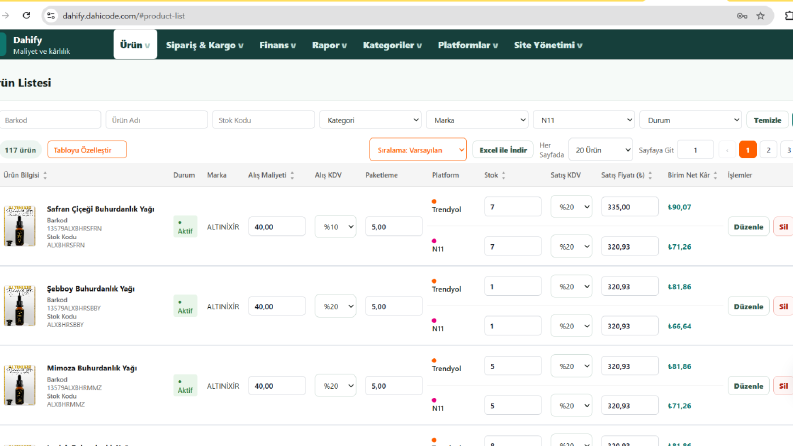The width and height of the screenshot is (793, 446).
Task: Focus the Stok Kodu search field
Action: (263, 120)
